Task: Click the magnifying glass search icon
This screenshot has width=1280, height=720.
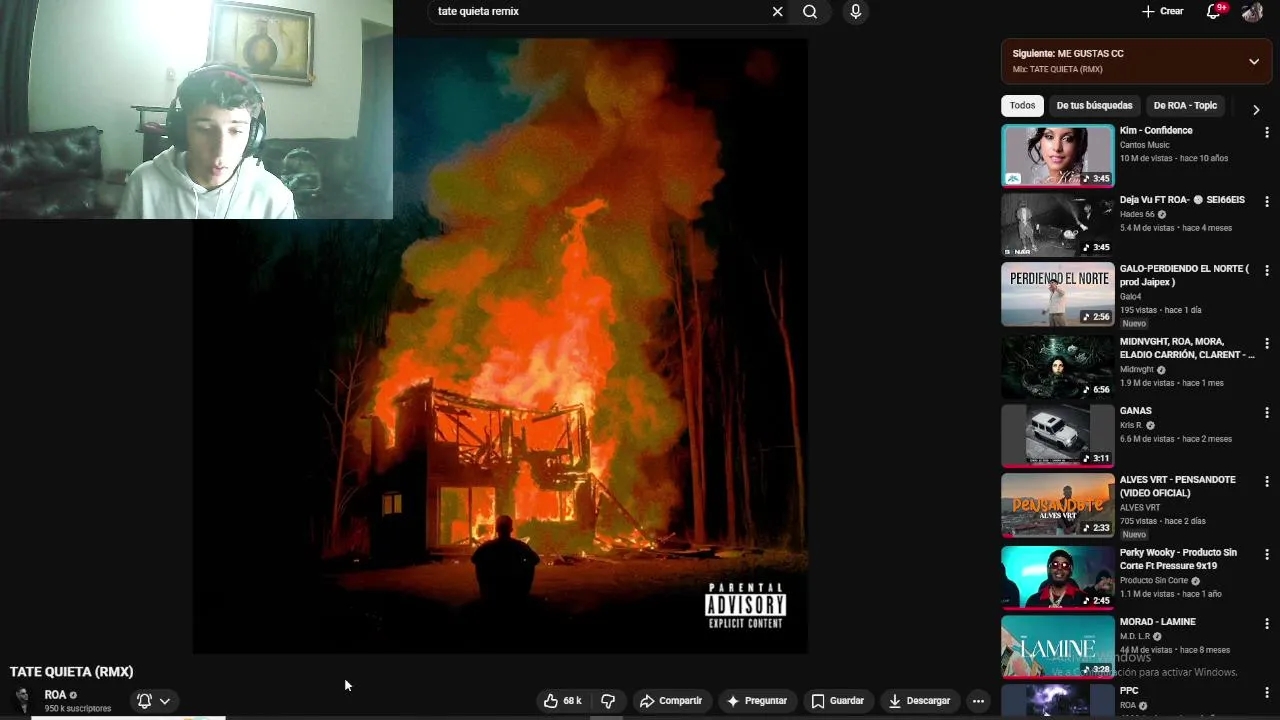Action: click(x=810, y=12)
